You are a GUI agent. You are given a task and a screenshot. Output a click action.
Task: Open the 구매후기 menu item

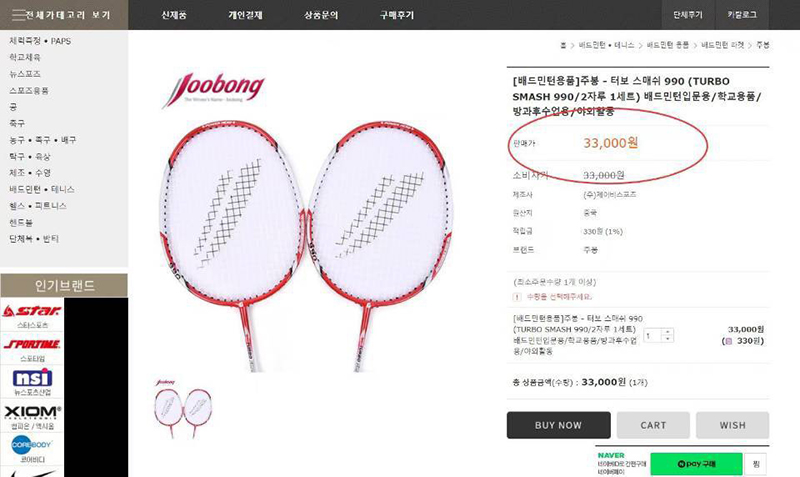tap(396, 15)
